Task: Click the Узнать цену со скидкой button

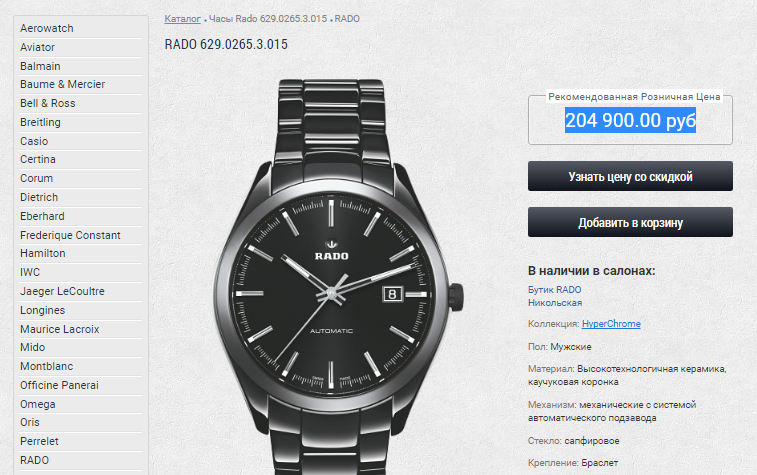Action: click(630, 176)
